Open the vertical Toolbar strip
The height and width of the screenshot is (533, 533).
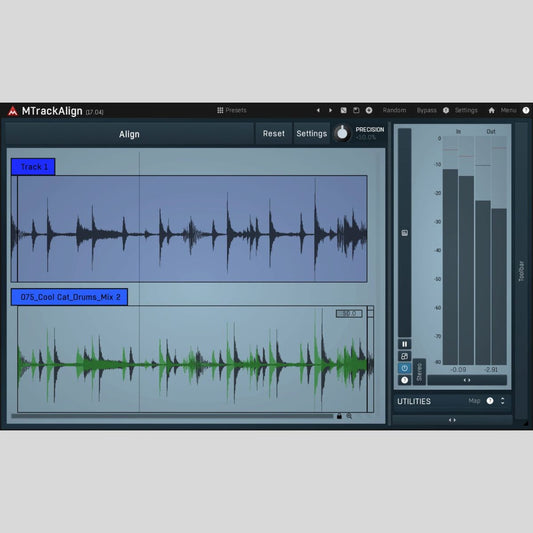click(521, 271)
